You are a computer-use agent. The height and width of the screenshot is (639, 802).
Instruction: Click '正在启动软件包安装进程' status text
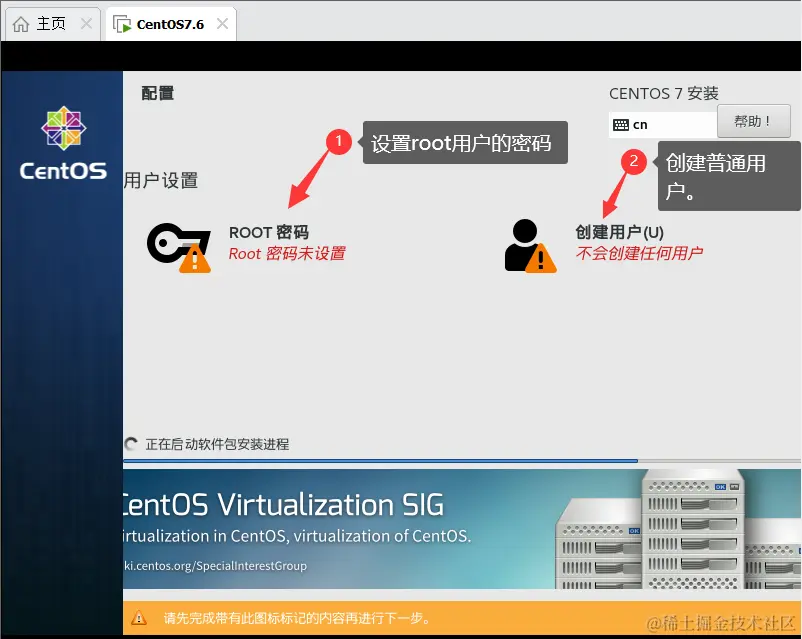click(x=217, y=444)
